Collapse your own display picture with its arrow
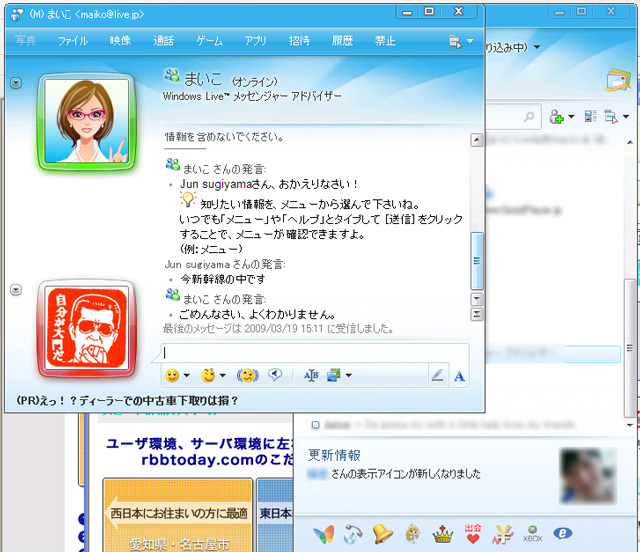 tap(16, 290)
